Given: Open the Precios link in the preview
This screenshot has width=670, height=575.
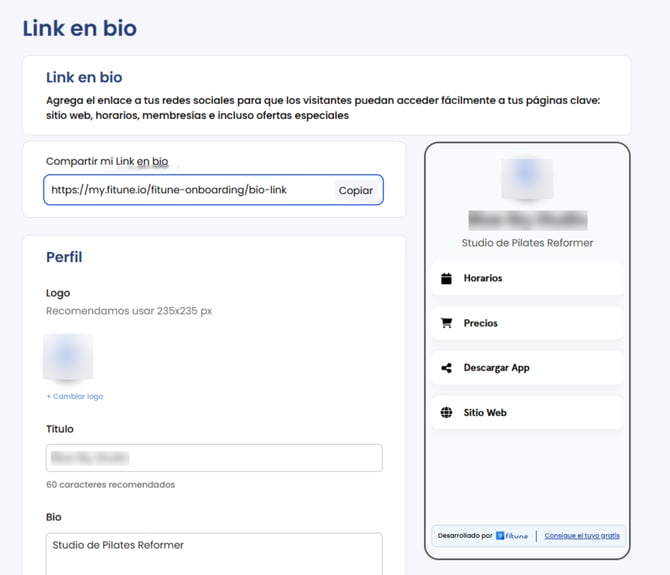Looking at the screenshot, I should click(x=527, y=323).
